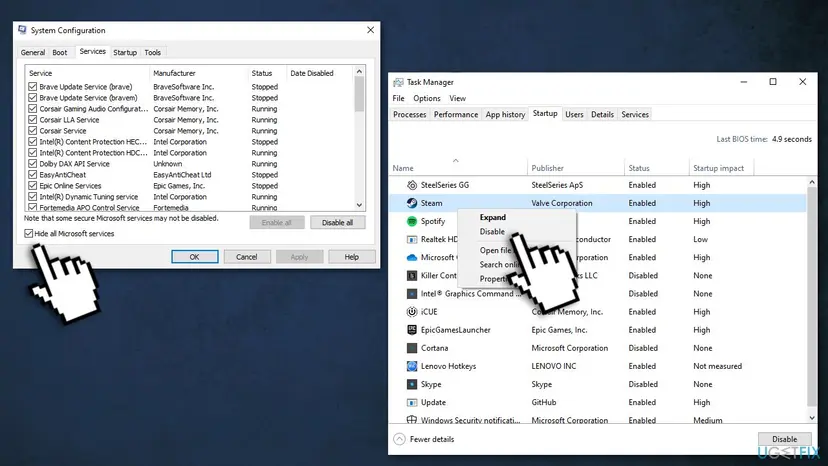Switch to the Processes tab
828x466 pixels.
(x=409, y=115)
